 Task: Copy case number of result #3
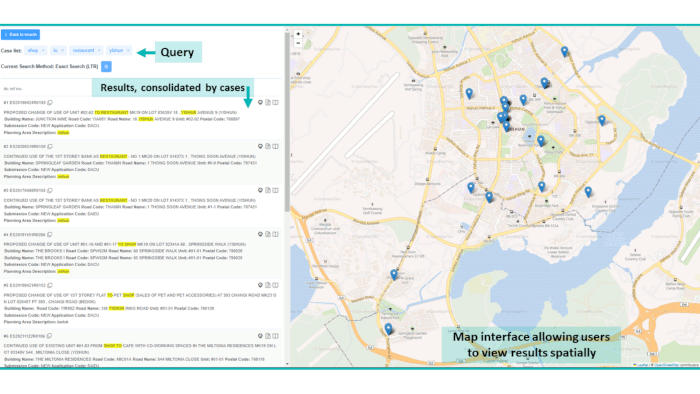[50, 191]
